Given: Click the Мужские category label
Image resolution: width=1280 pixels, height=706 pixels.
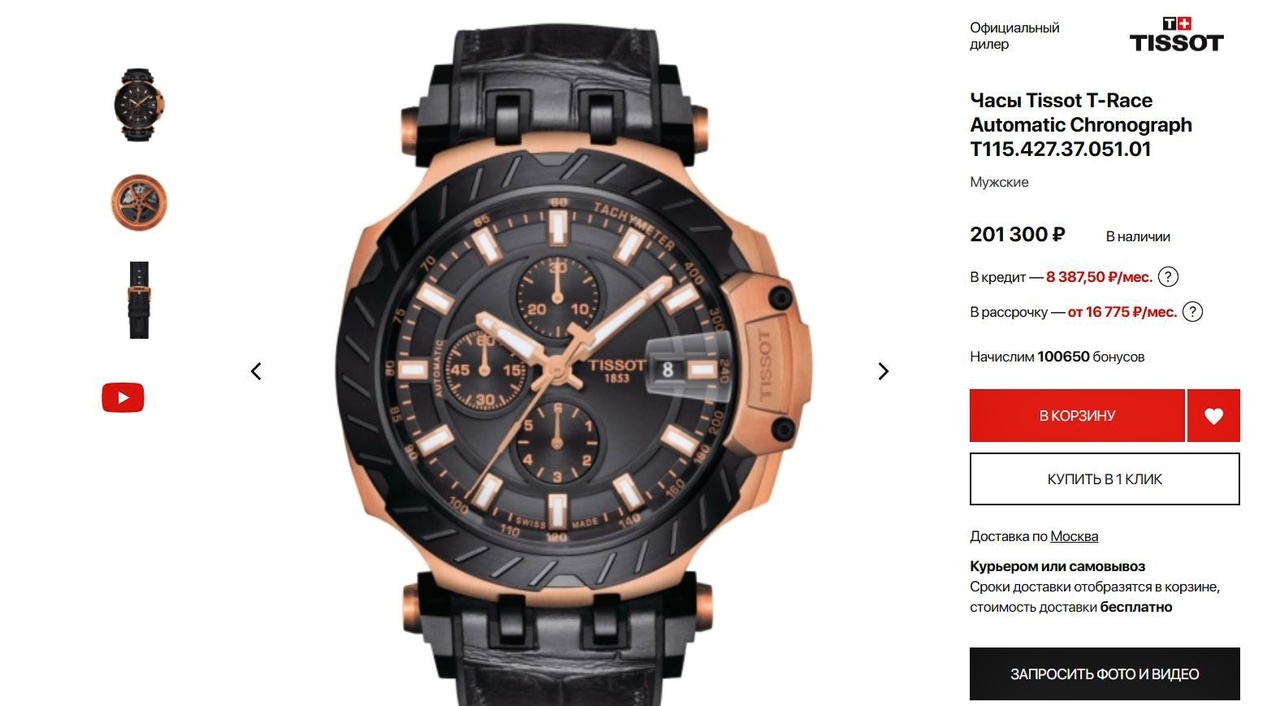Looking at the screenshot, I should pyautogui.click(x=999, y=182).
